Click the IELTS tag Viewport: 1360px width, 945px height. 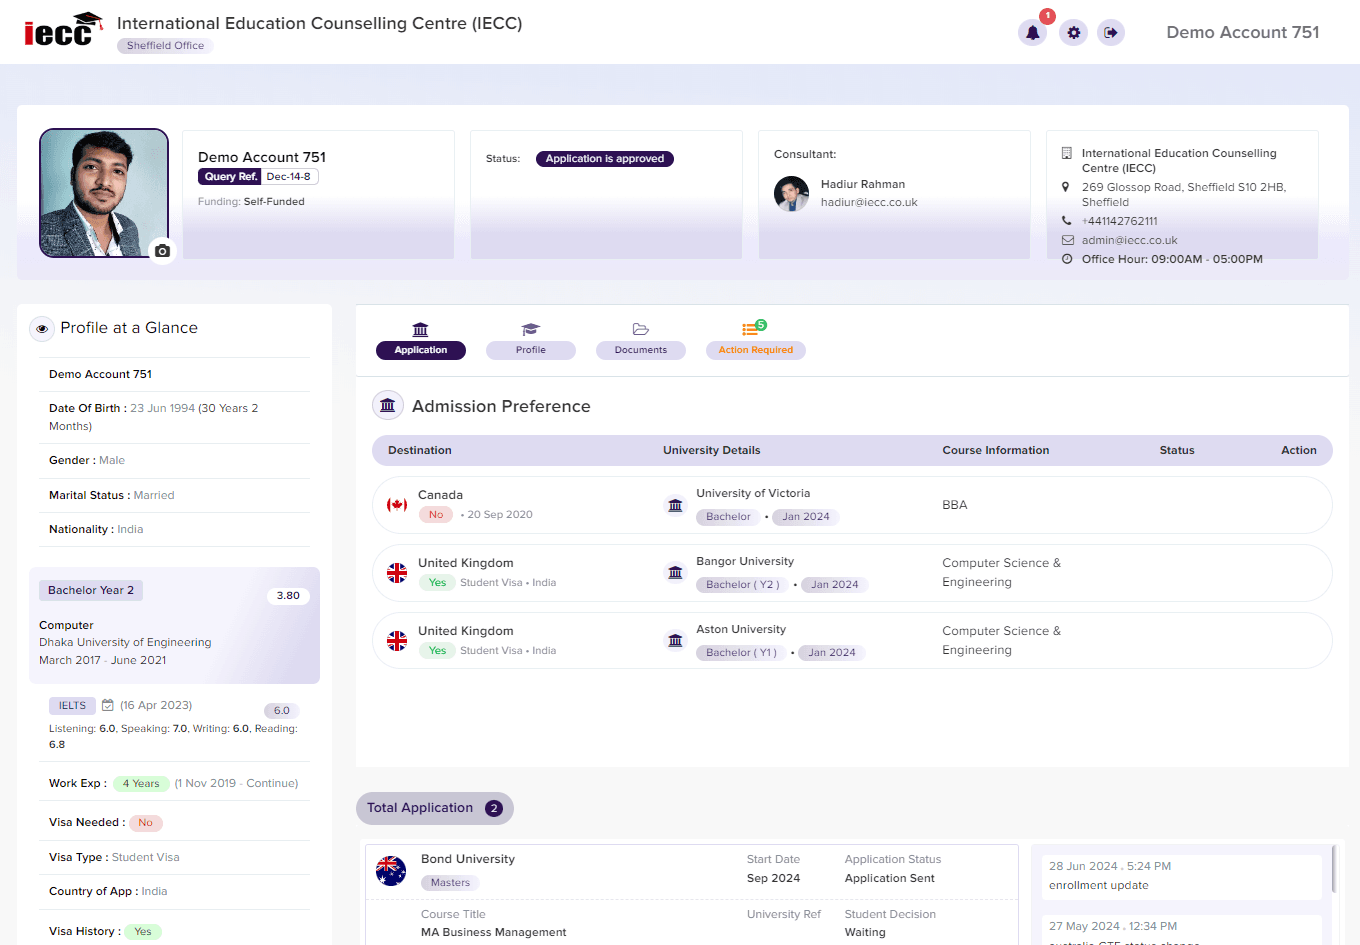(72, 706)
